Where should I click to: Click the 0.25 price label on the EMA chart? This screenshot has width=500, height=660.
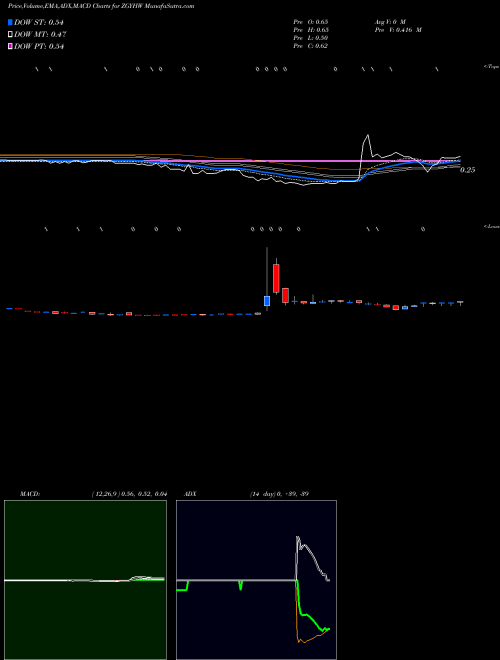coord(467,170)
